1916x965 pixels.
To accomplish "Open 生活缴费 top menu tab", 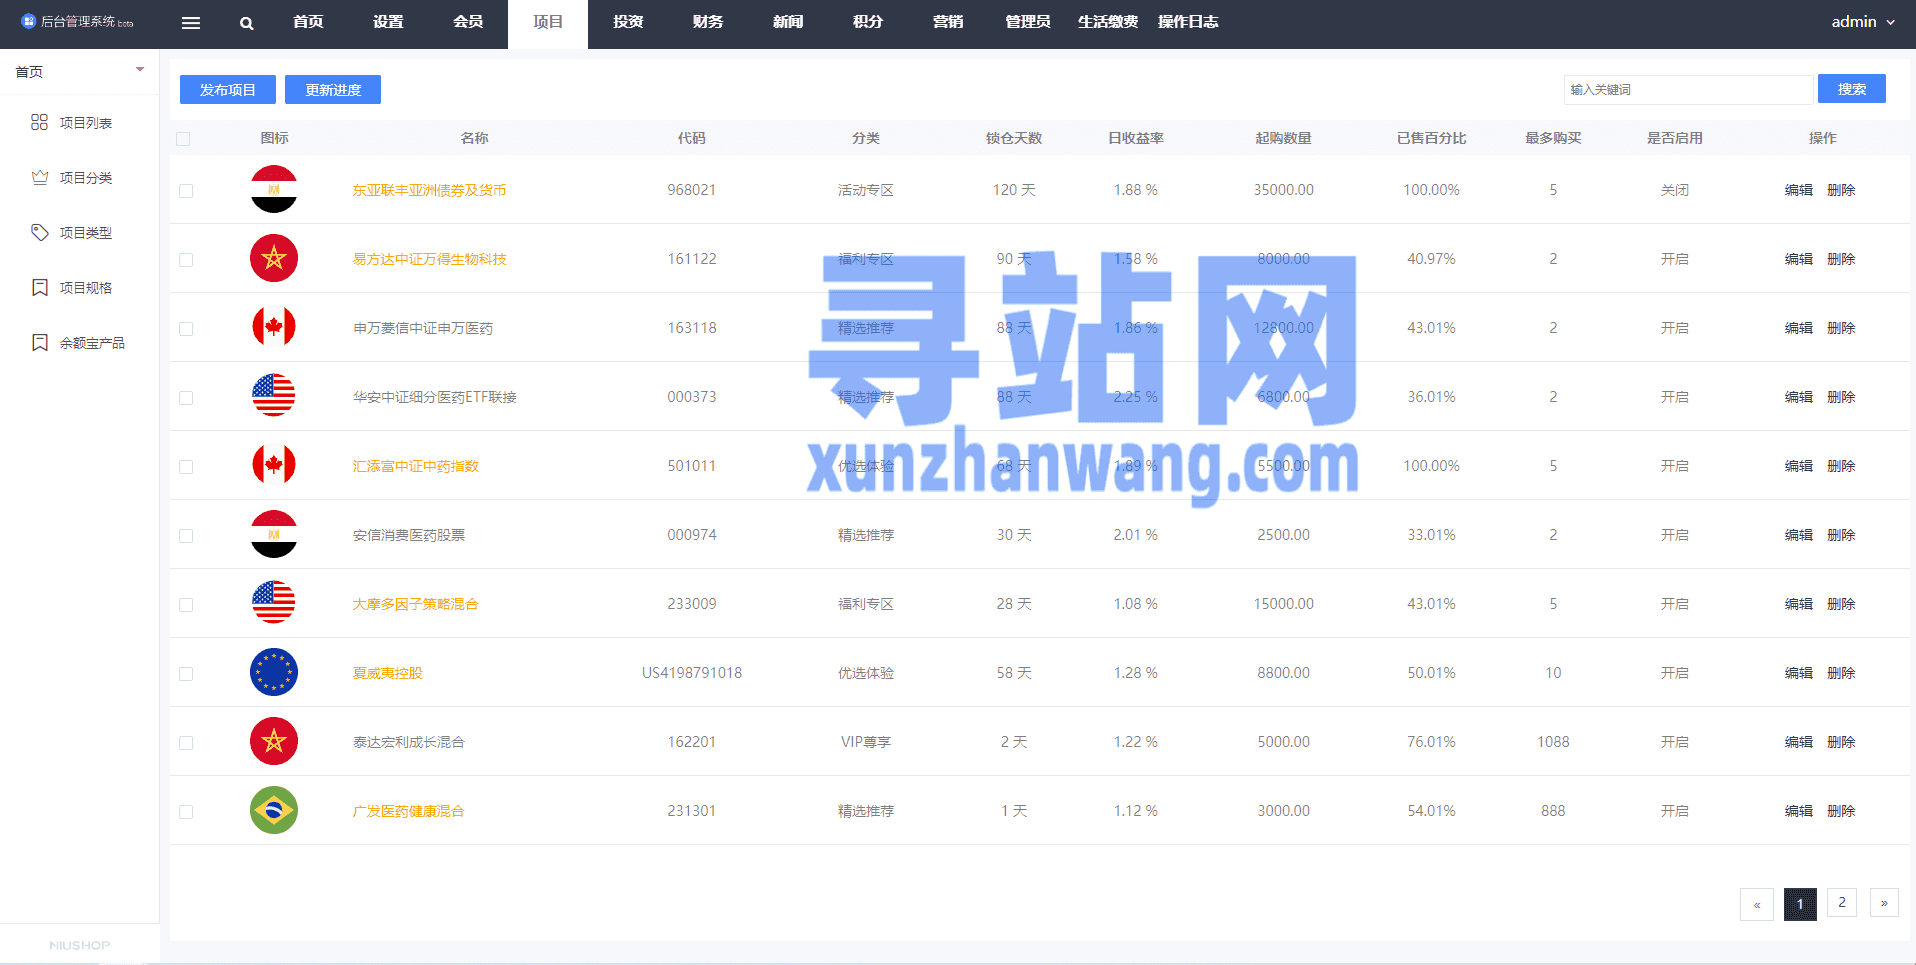I will pos(1108,22).
